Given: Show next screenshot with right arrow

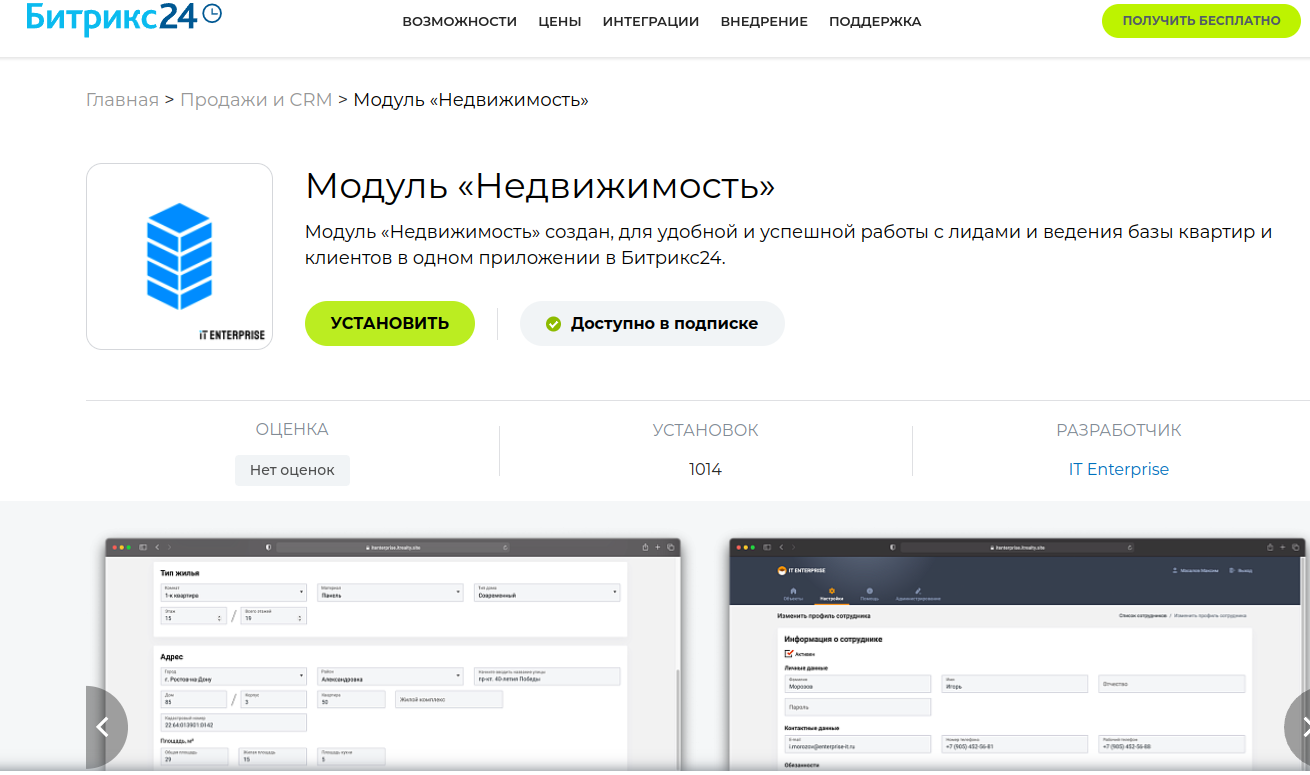Looking at the screenshot, I should [1297, 727].
